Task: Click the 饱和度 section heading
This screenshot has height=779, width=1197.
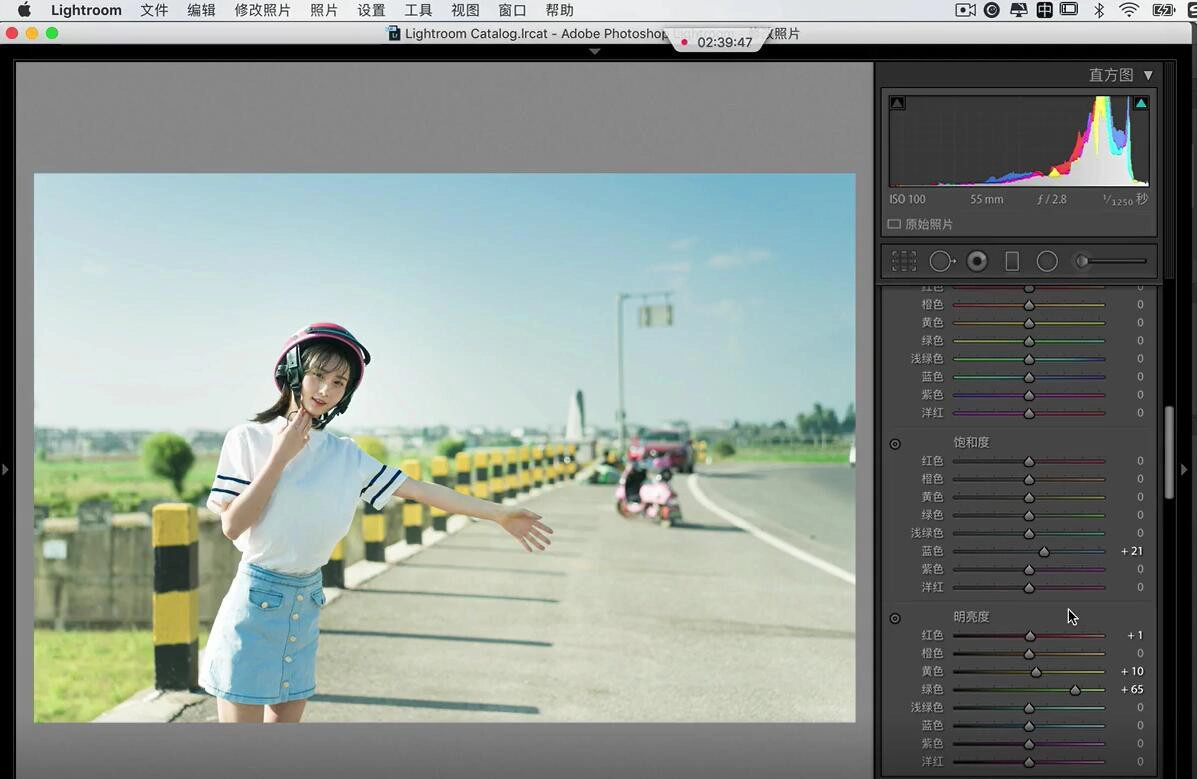Action: tap(971, 442)
